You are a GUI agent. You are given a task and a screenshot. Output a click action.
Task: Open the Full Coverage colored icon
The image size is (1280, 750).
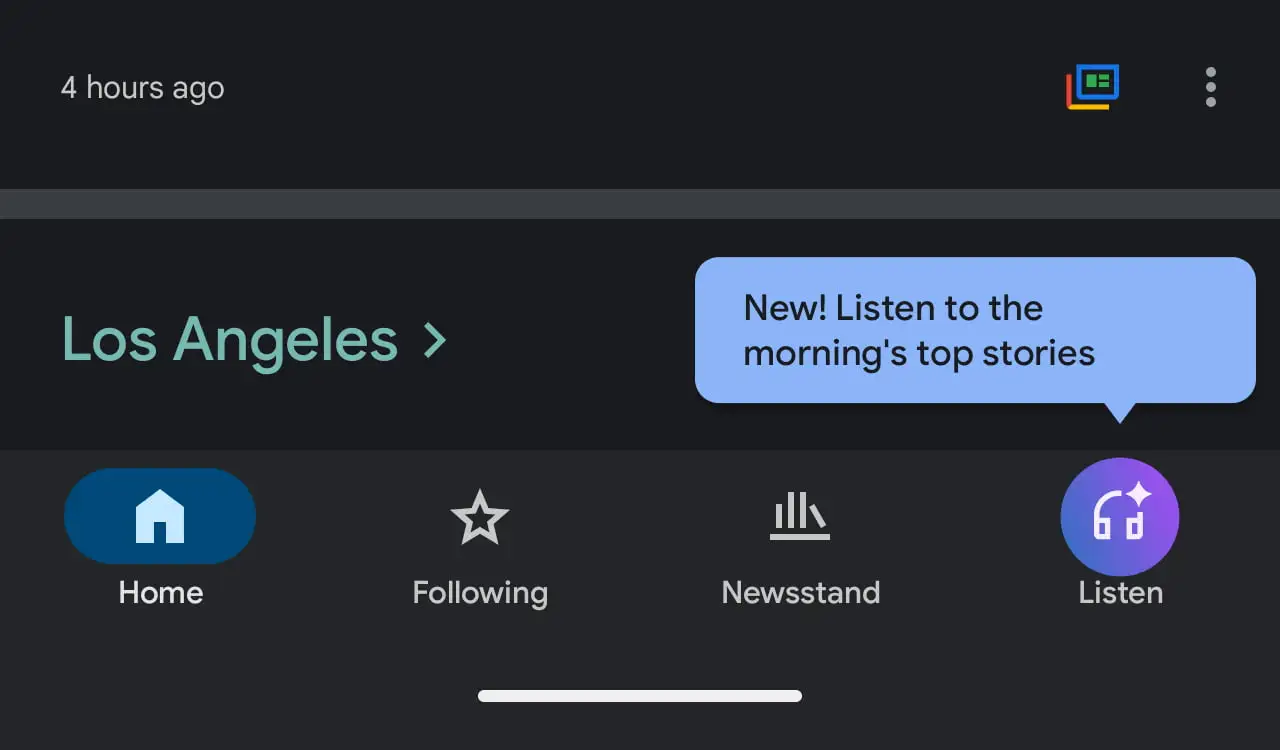point(1092,87)
